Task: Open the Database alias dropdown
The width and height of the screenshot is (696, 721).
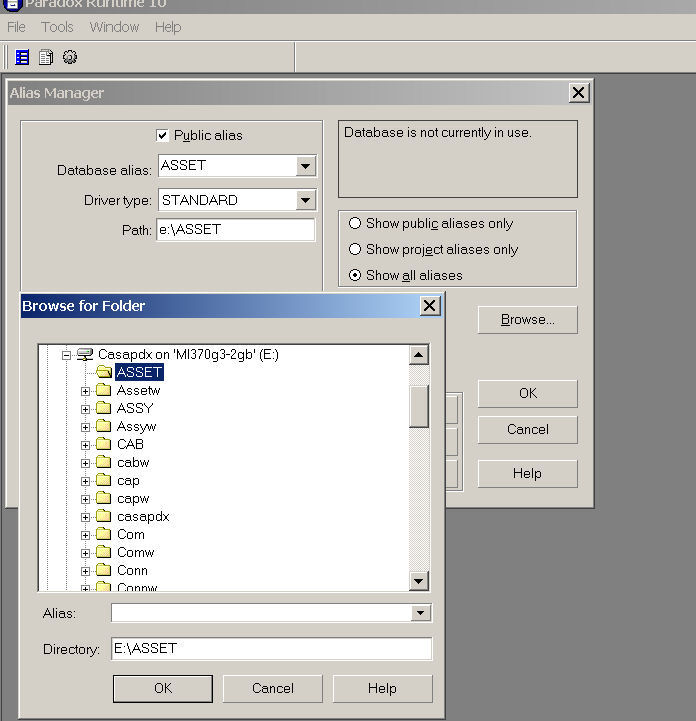Action: coord(305,166)
